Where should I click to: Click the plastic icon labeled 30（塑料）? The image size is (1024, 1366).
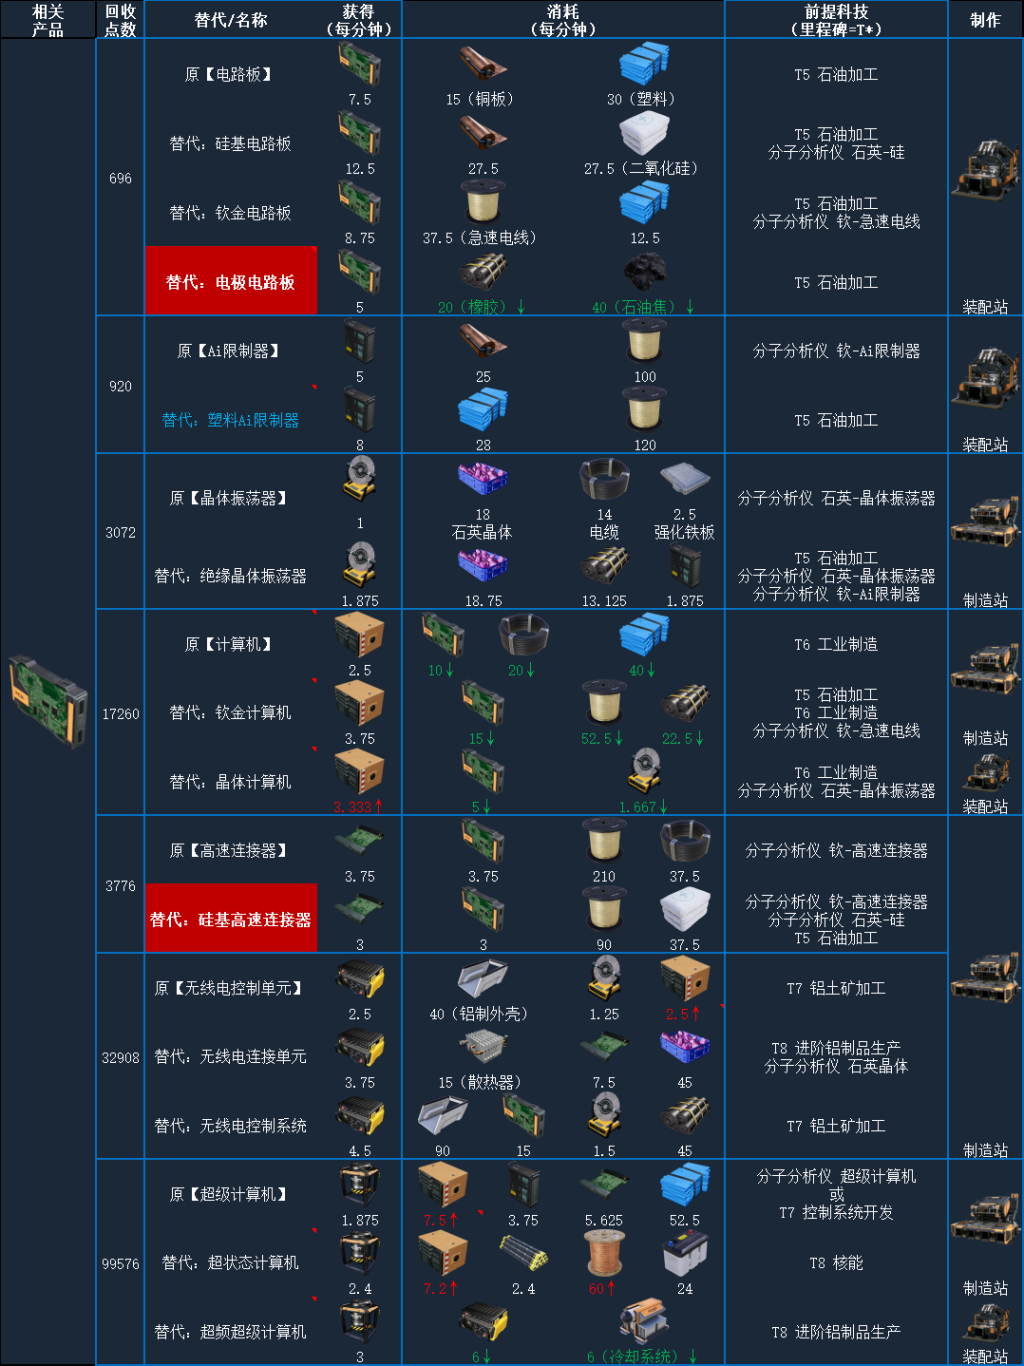[x=644, y=65]
